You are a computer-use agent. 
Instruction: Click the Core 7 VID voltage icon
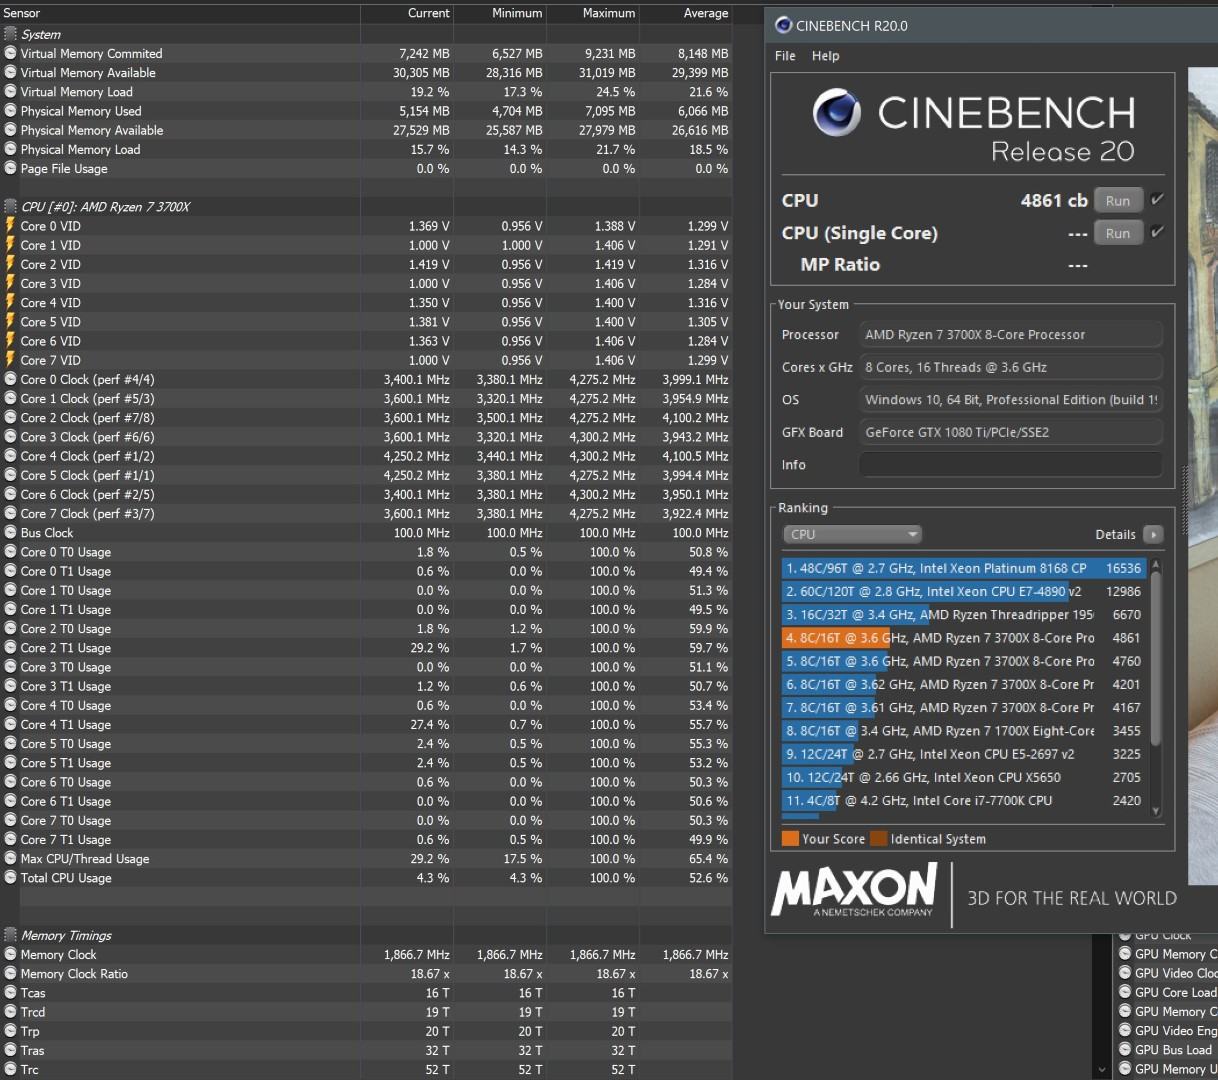point(10,360)
